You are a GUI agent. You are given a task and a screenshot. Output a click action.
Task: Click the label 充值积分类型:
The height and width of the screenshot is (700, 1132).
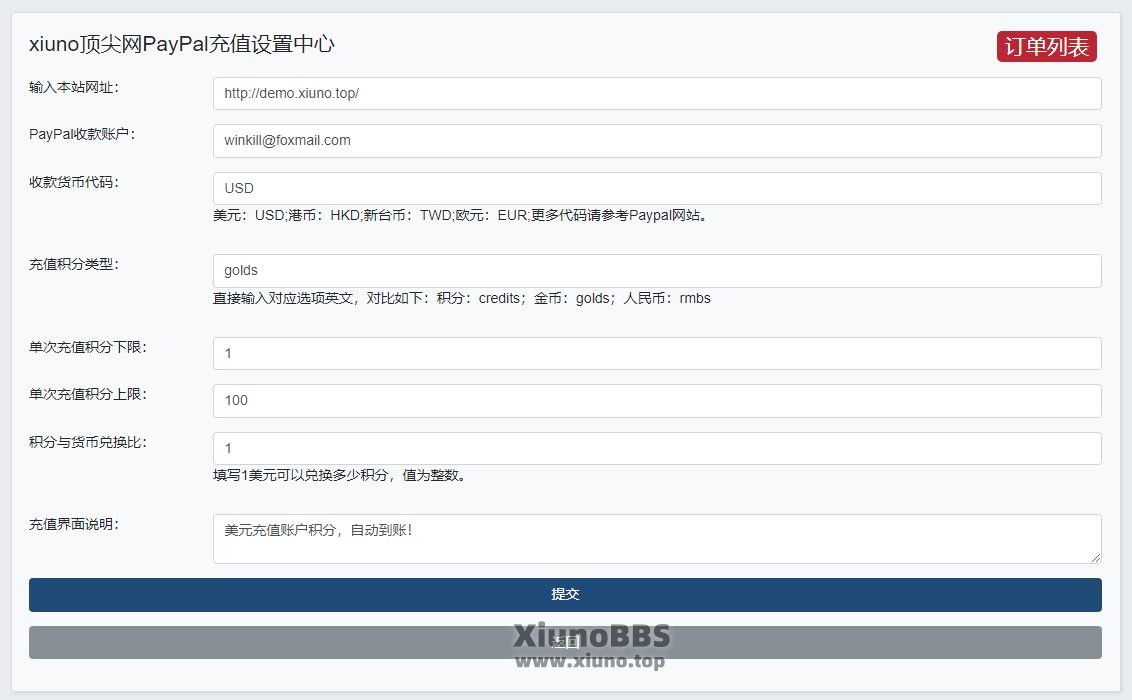click(x=74, y=264)
